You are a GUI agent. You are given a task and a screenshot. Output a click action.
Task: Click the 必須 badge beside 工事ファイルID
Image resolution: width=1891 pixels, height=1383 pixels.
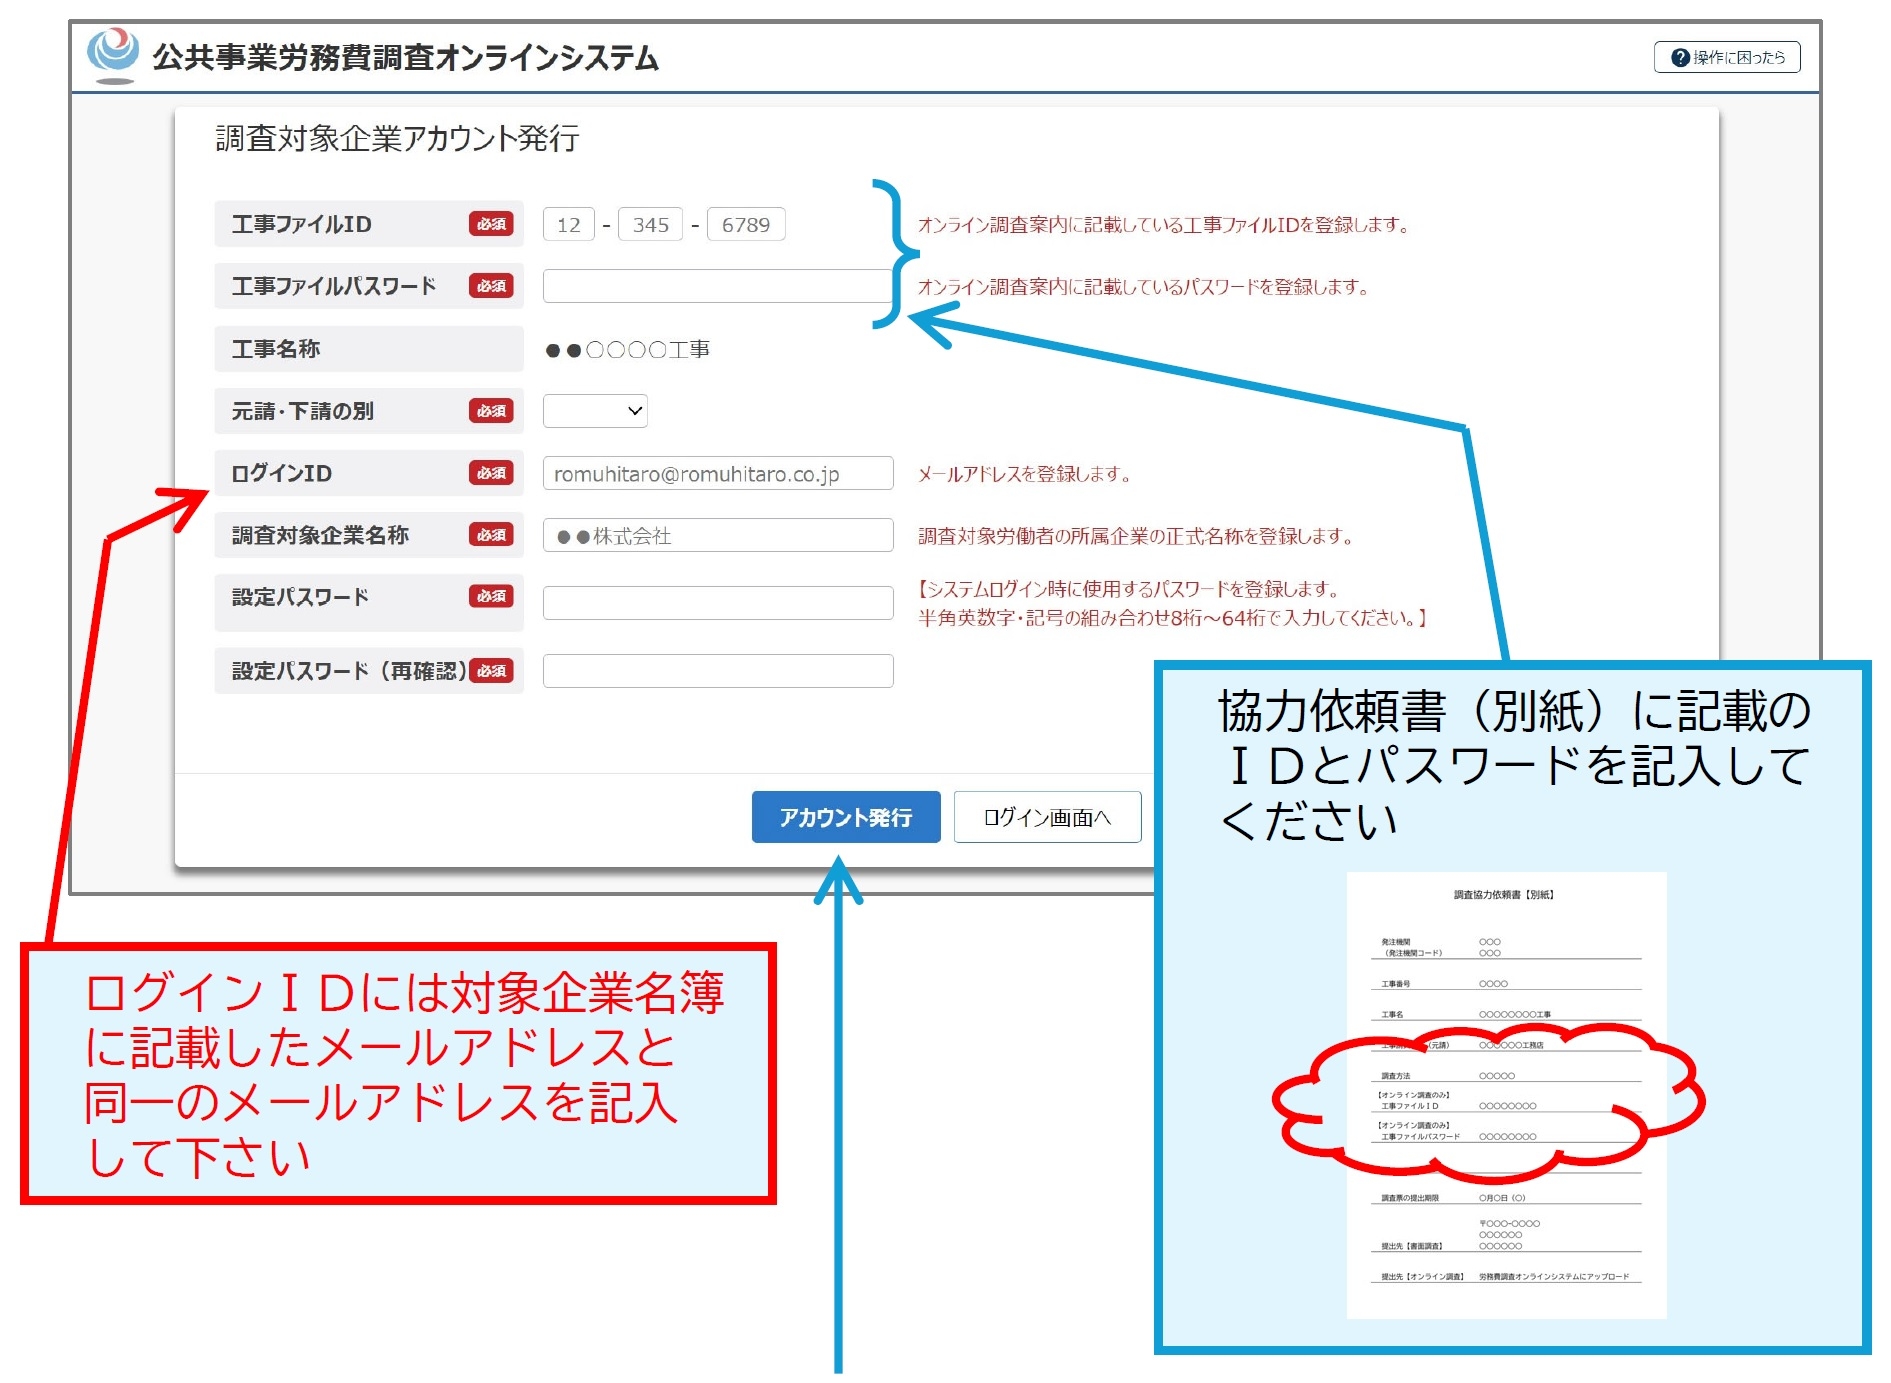(x=491, y=224)
